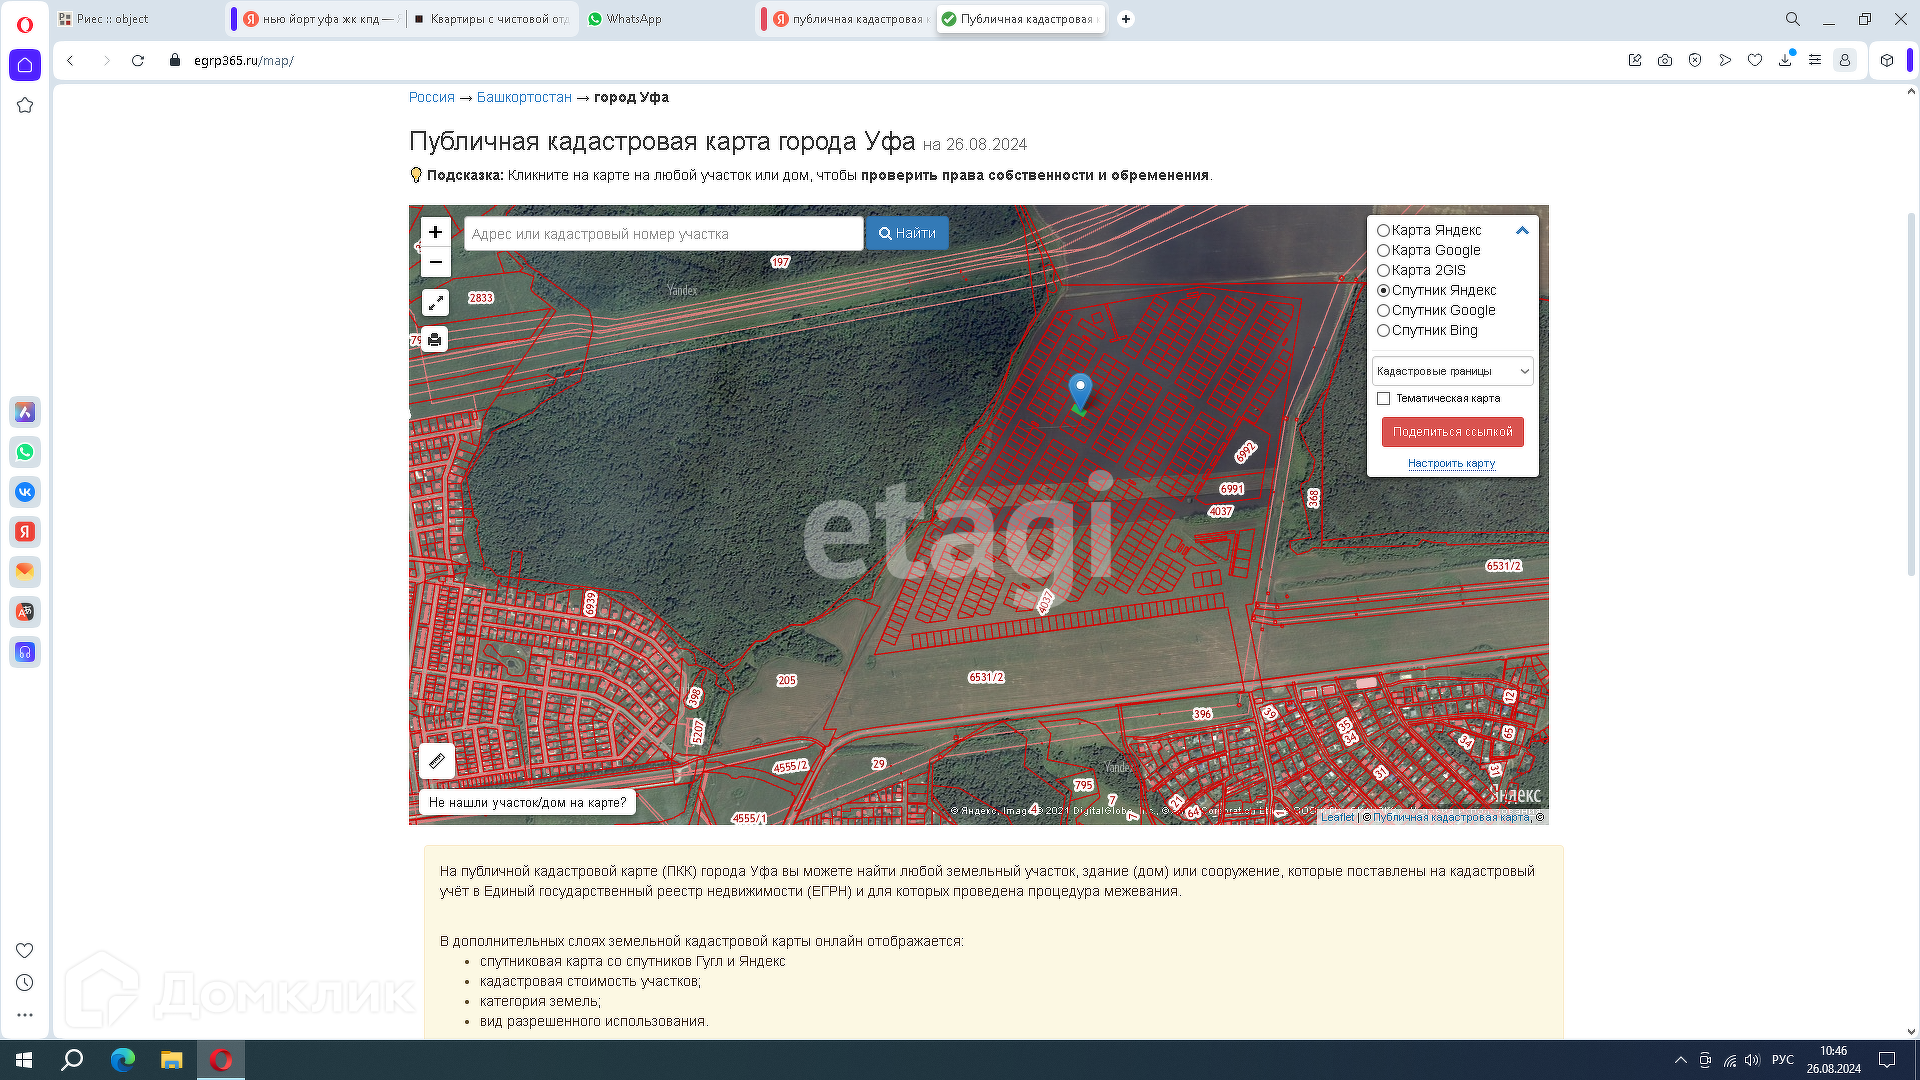Collapse the map layers panel

(1522, 230)
